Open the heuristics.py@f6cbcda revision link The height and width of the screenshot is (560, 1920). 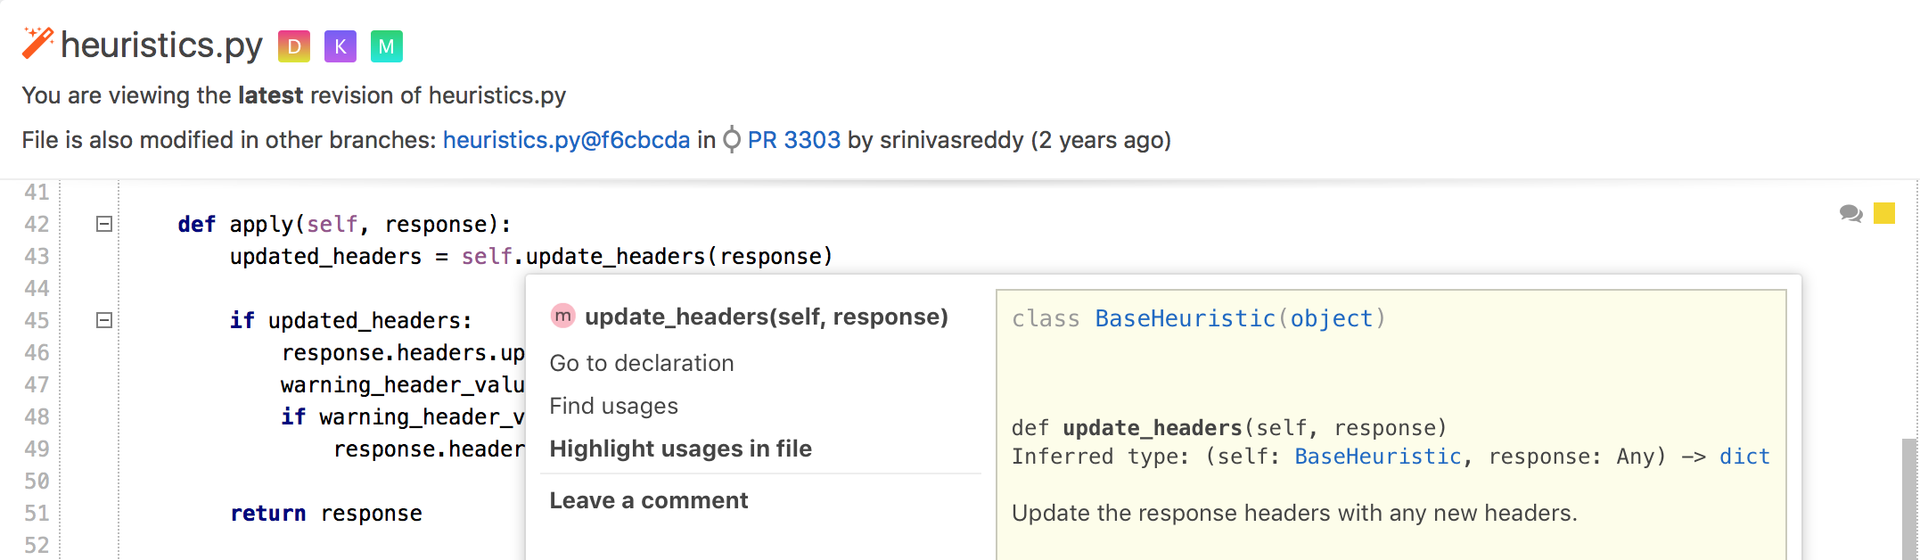[566, 140]
